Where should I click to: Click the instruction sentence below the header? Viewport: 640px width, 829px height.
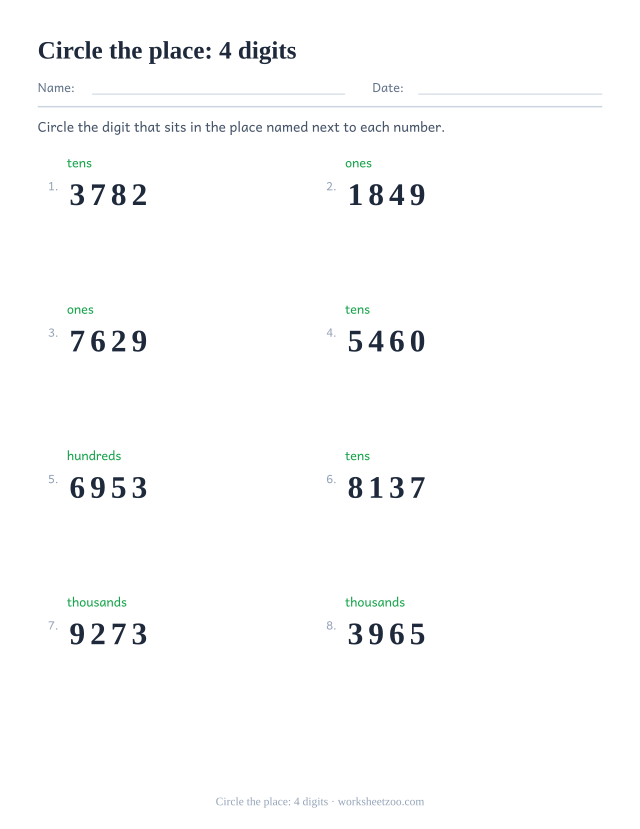pyautogui.click(x=241, y=127)
